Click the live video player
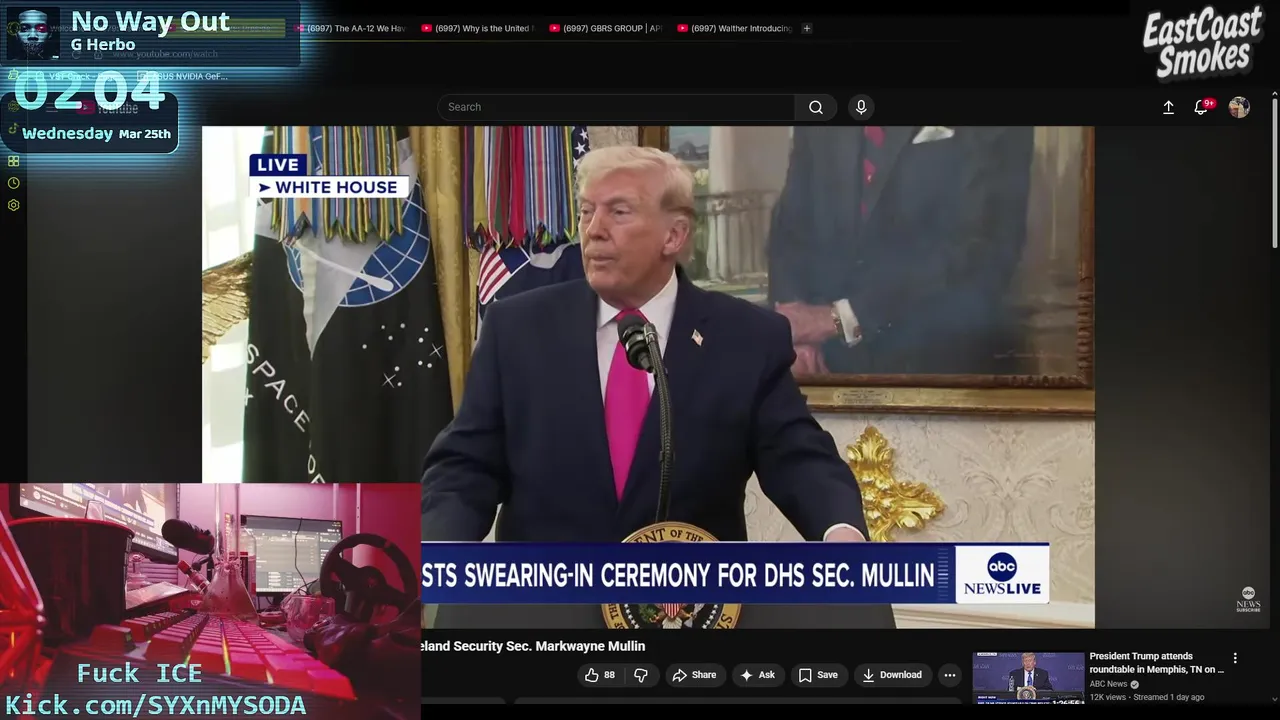This screenshot has width=1280, height=720. click(x=648, y=377)
